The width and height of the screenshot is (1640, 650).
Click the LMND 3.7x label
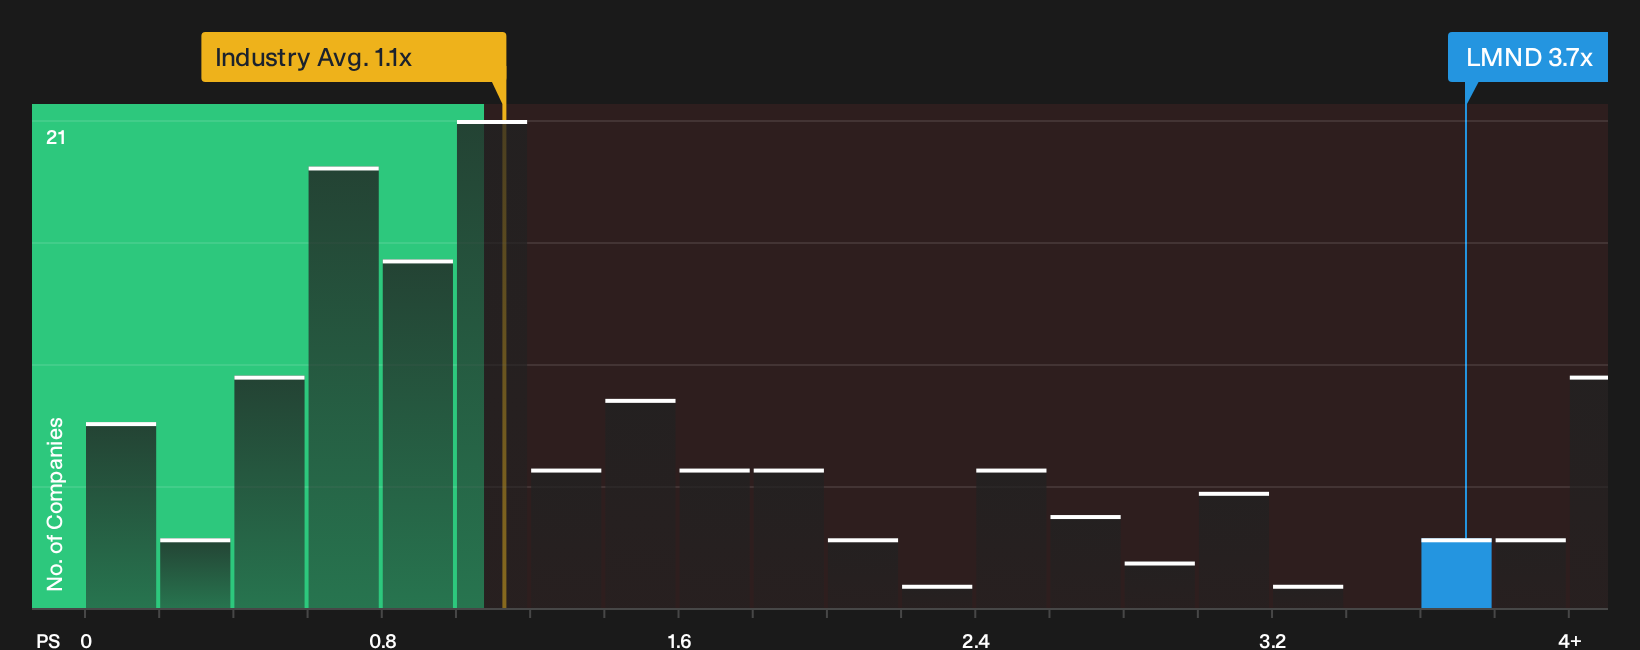tap(1528, 57)
